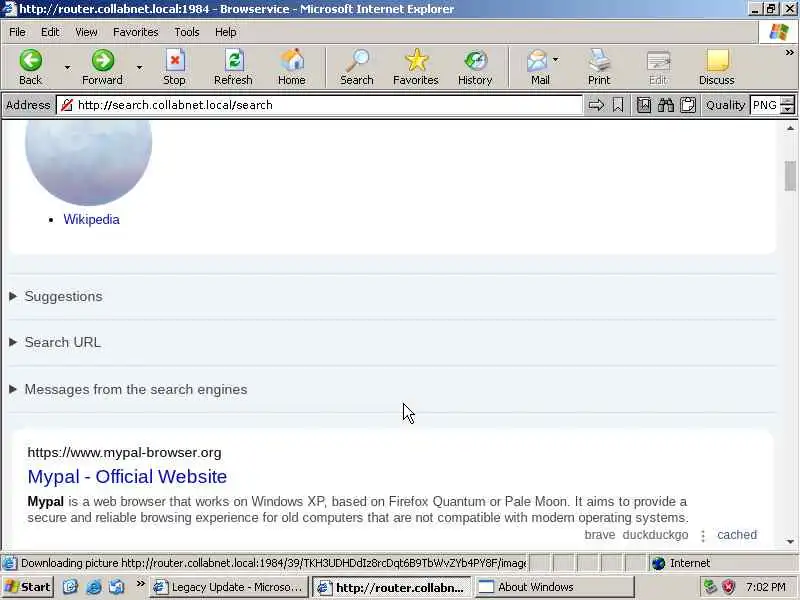Open the Forward button history dropdown arrow
The width and height of the screenshot is (800, 600).
coord(139,67)
